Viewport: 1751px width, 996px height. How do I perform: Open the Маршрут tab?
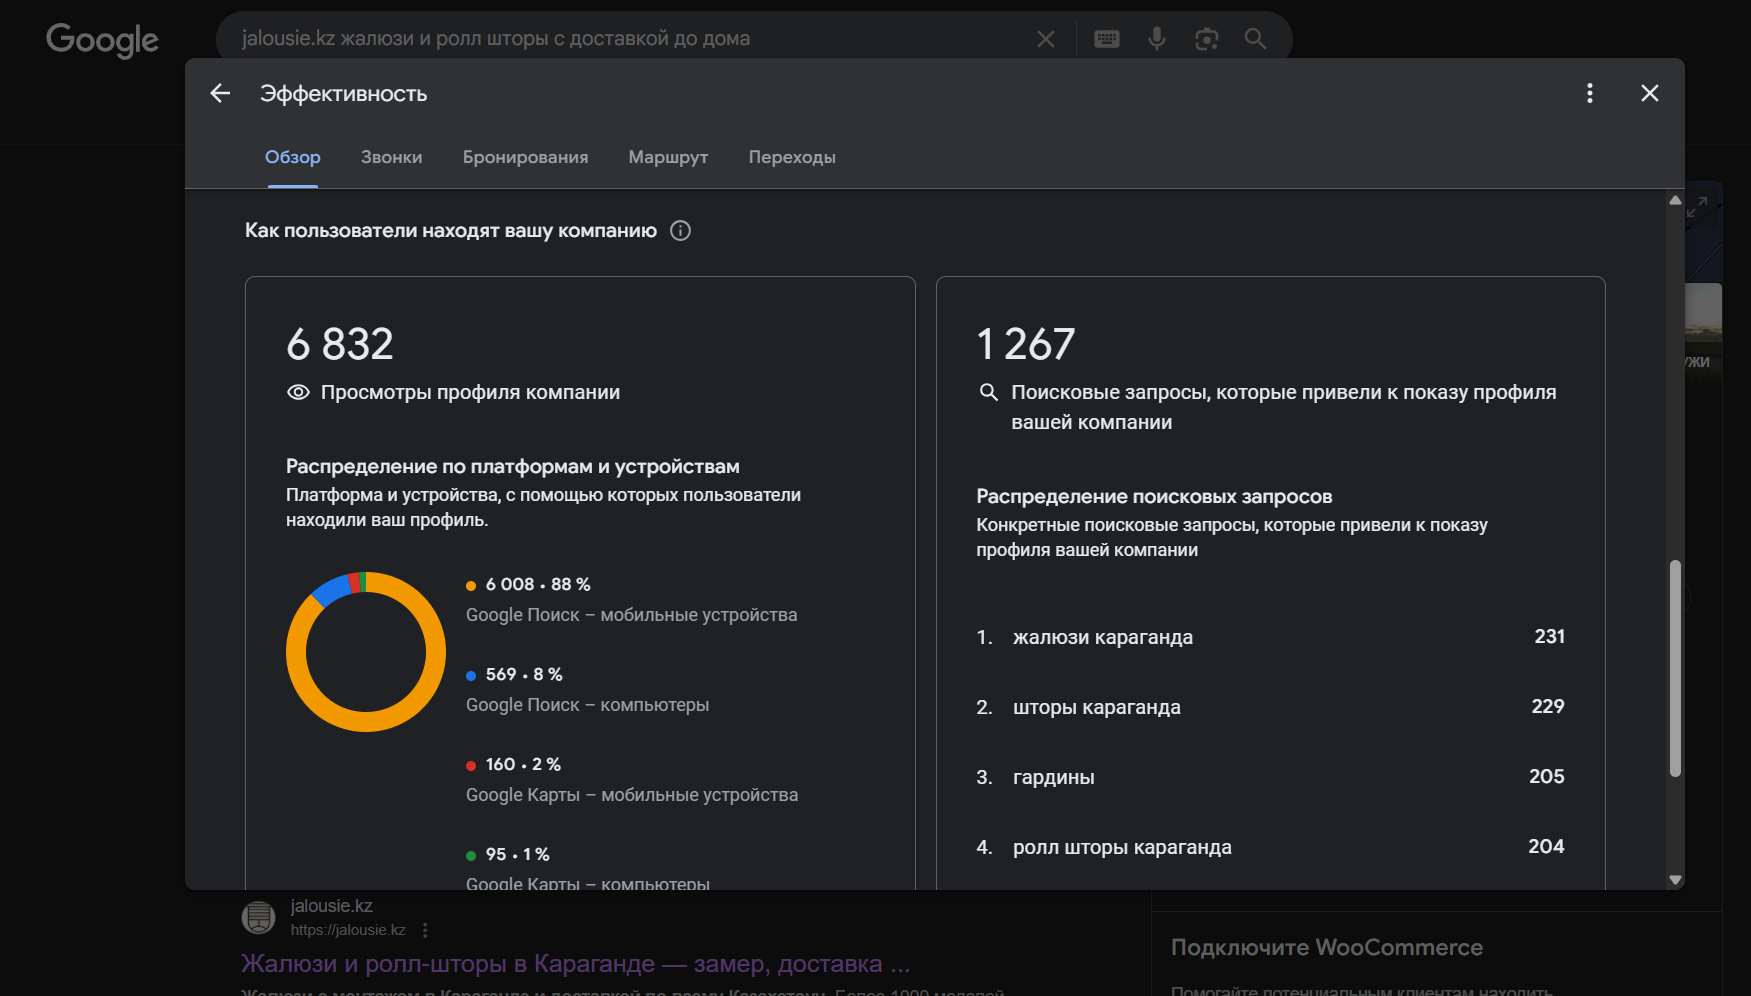[x=668, y=157]
